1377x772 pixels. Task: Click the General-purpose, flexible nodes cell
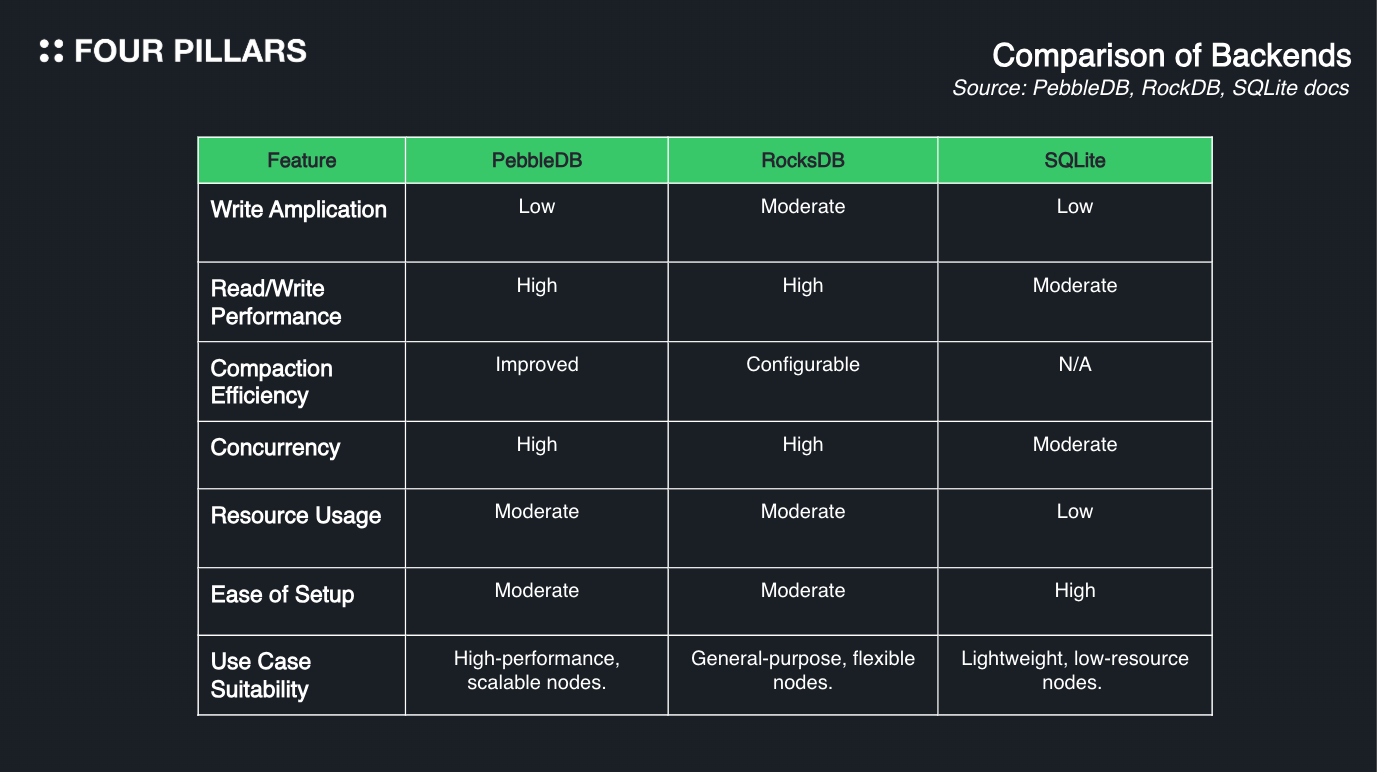click(803, 671)
